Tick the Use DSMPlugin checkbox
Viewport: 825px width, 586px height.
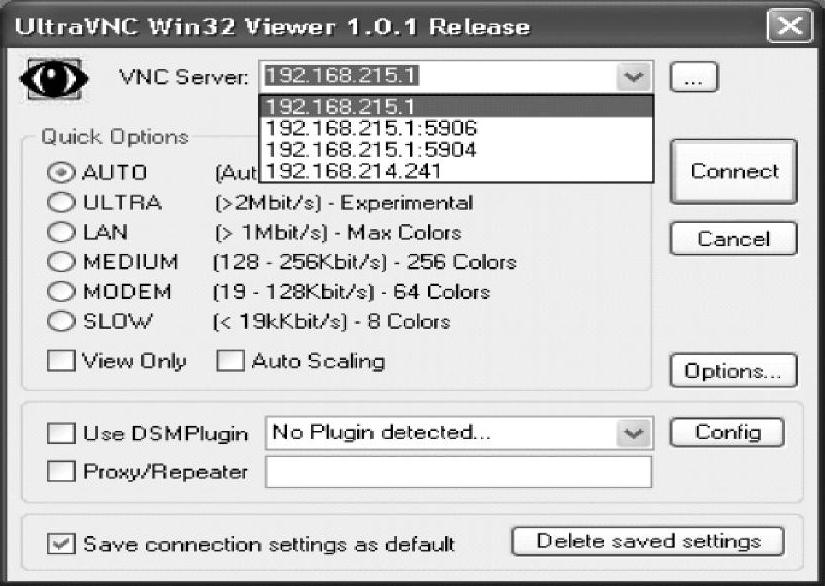point(61,433)
